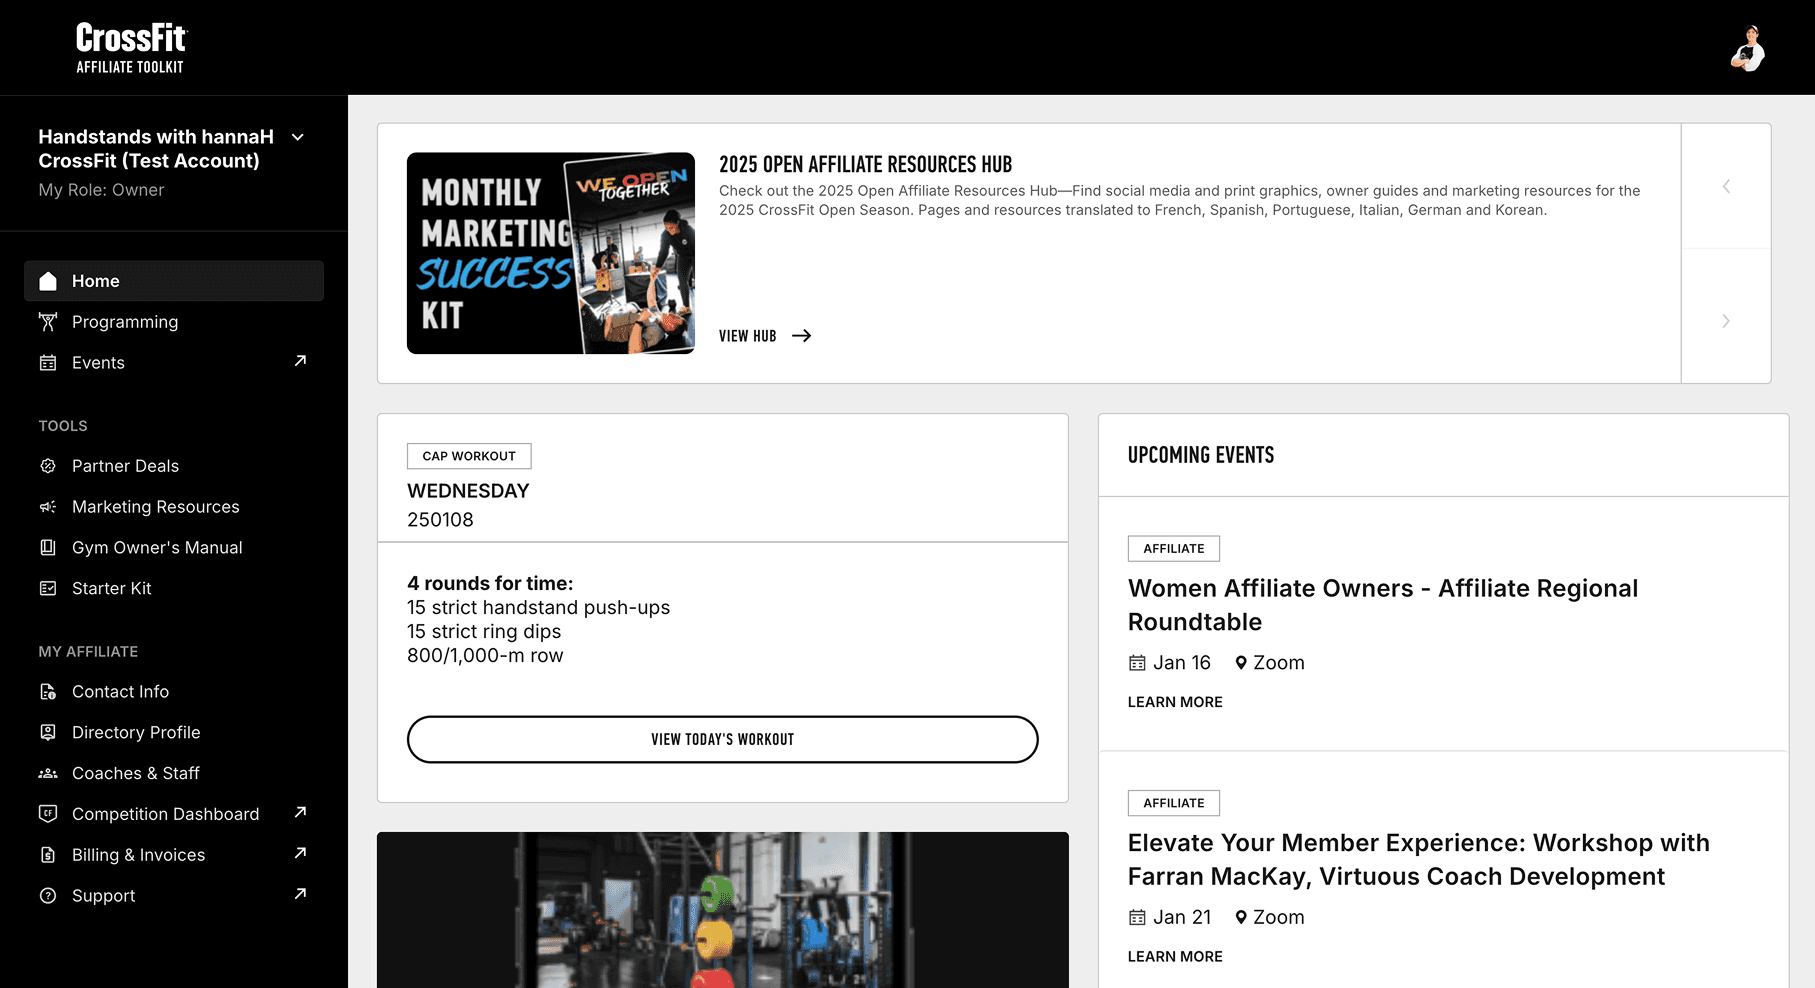Go to the Home menu item

pyautogui.click(x=174, y=281)
